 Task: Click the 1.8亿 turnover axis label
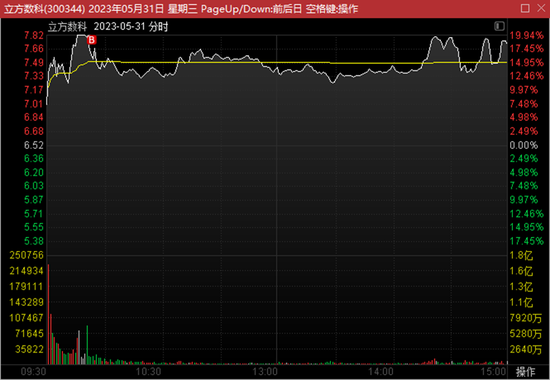[x=521, y=255]
